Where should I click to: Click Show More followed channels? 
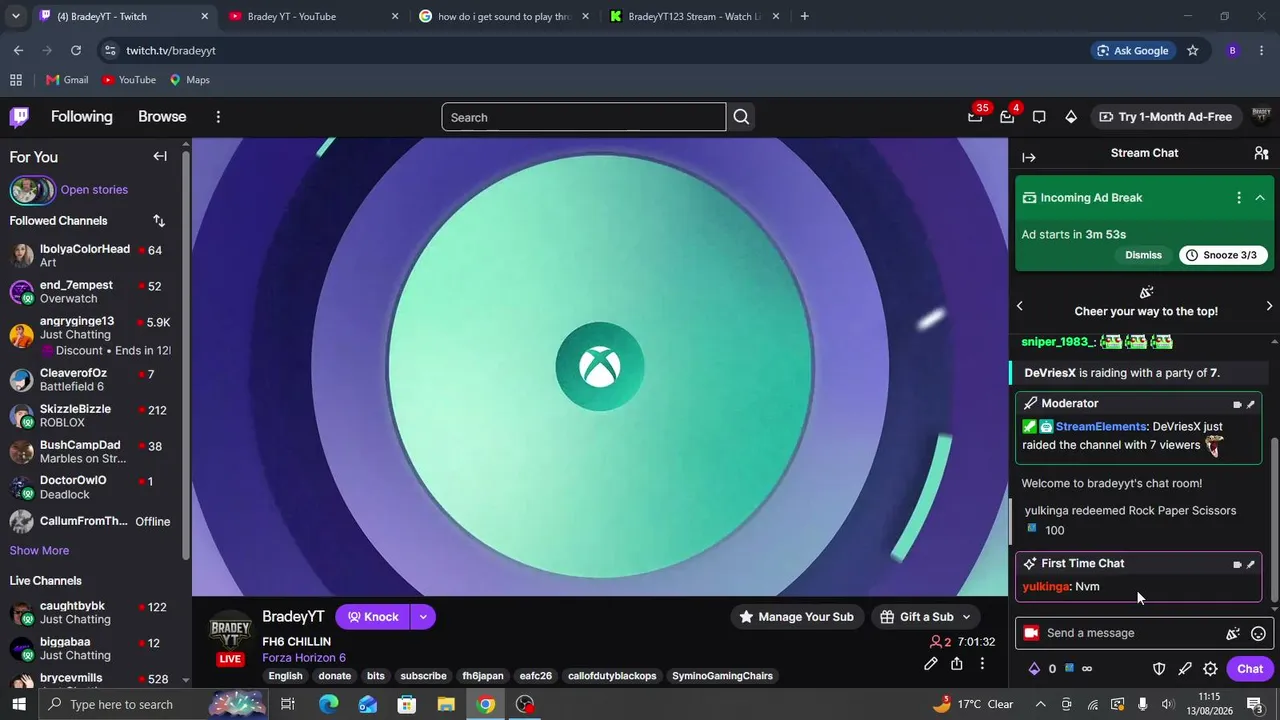[x=39, y=551]
